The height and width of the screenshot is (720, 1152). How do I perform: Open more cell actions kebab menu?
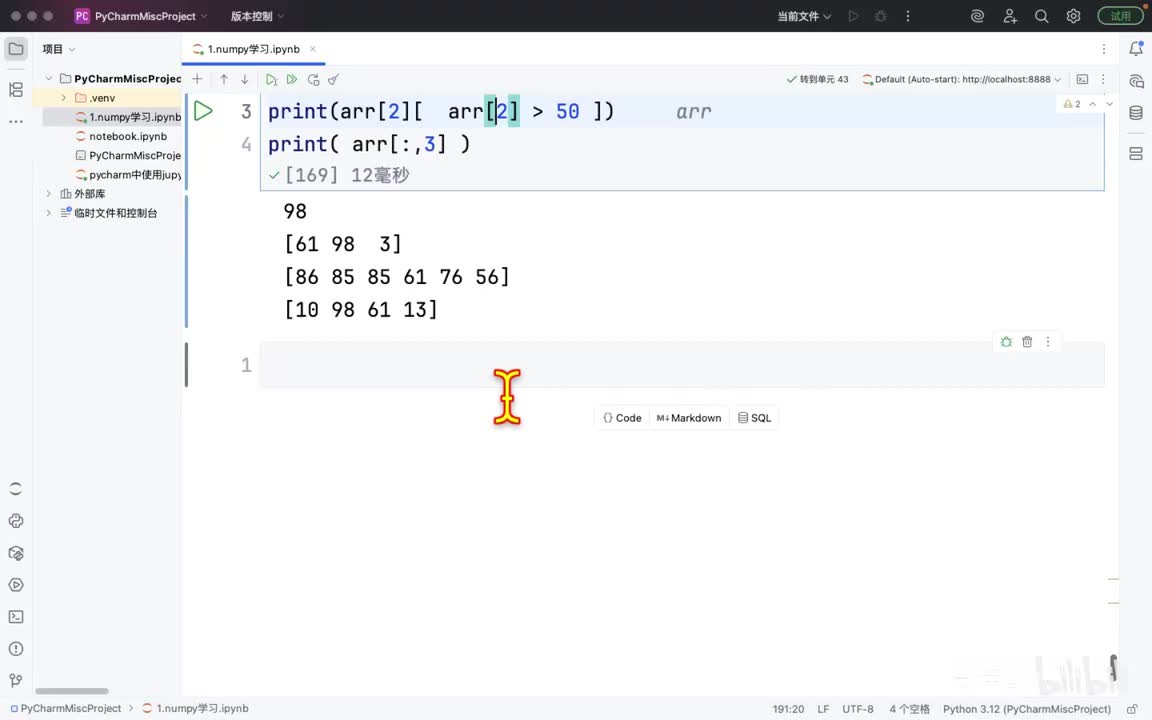click(x=1048, y=342)
